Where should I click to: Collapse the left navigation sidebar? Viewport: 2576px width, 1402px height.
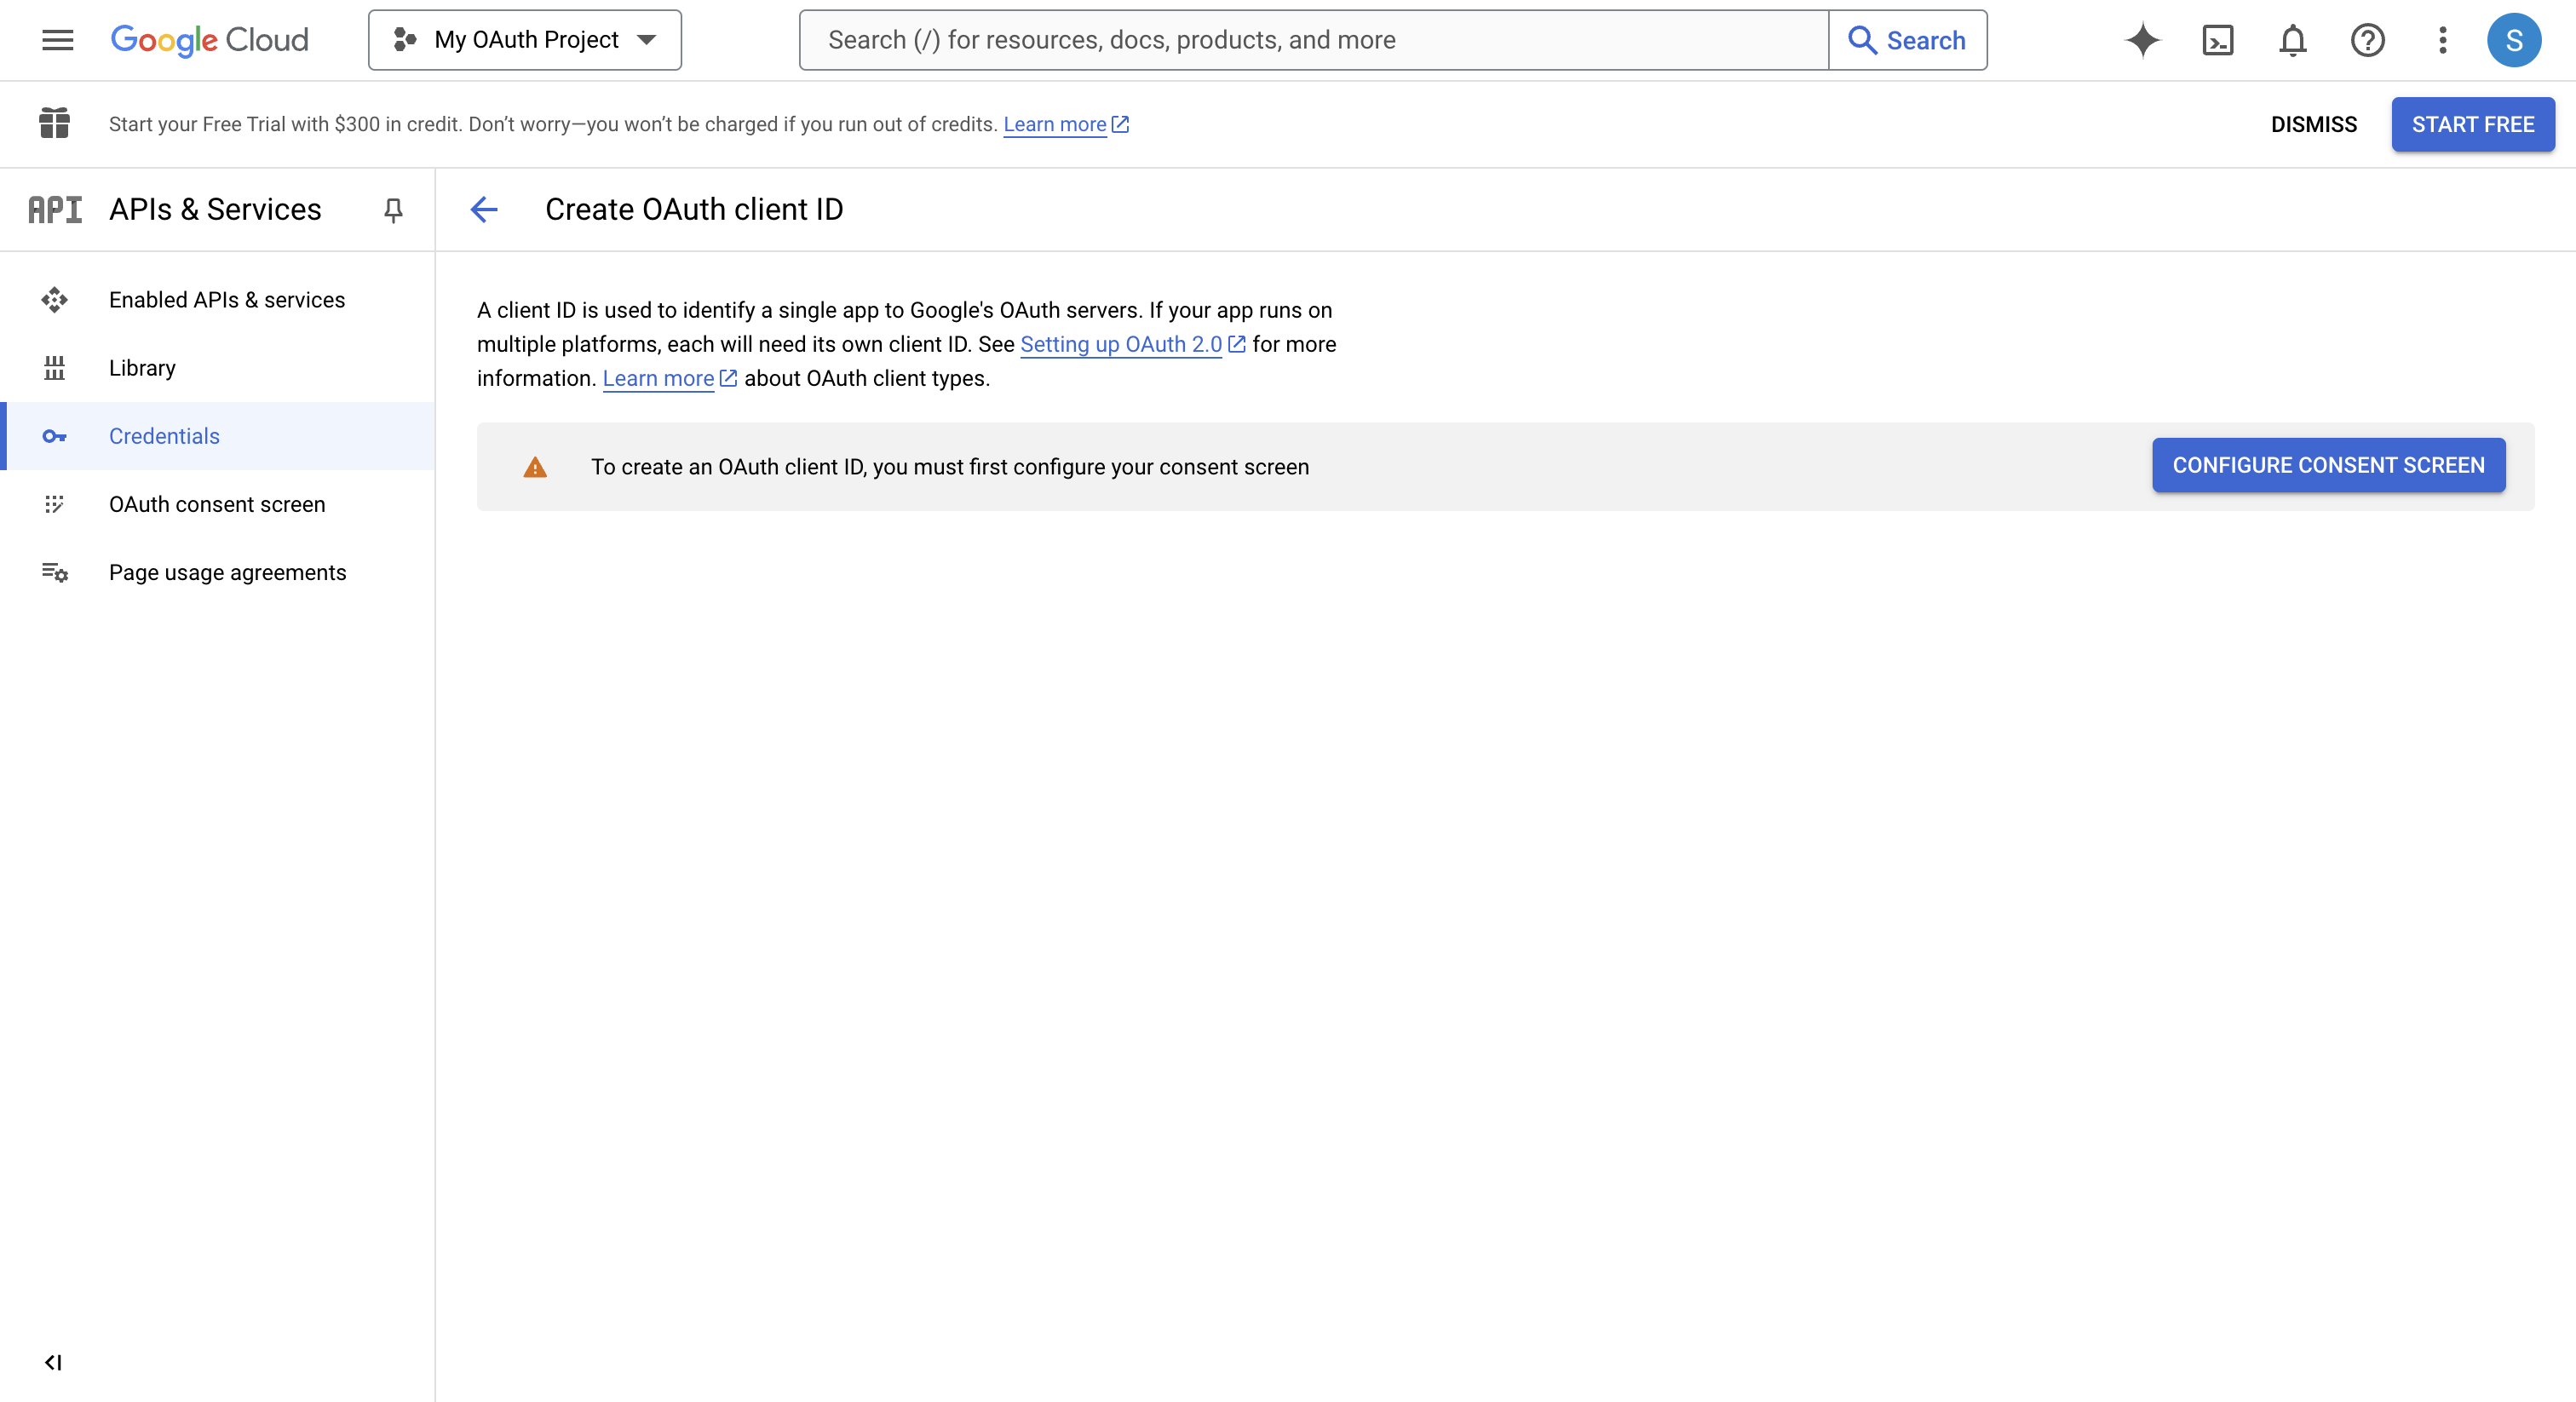click(53, 1362)
